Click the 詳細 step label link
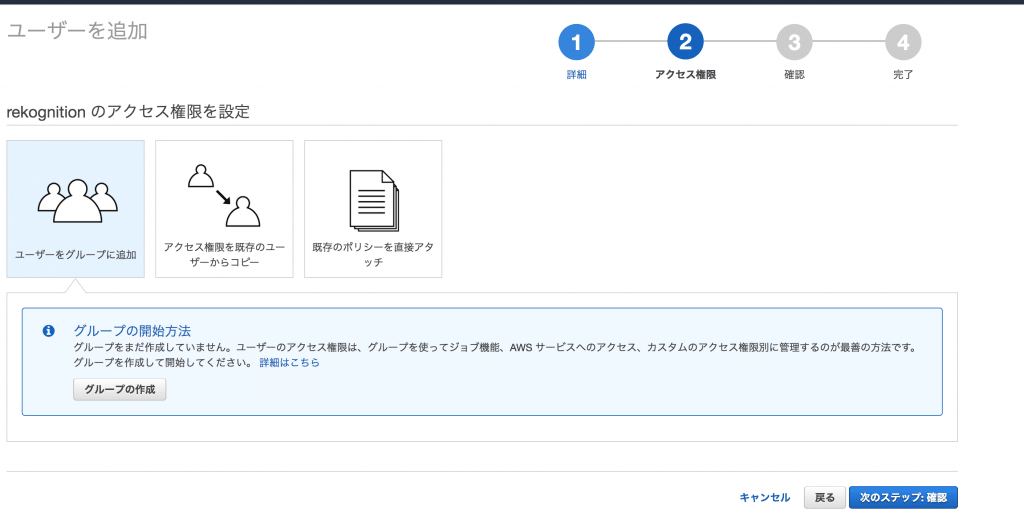Screen dimensions: 1024x513 pyautogui.click(x=576, y=75)
